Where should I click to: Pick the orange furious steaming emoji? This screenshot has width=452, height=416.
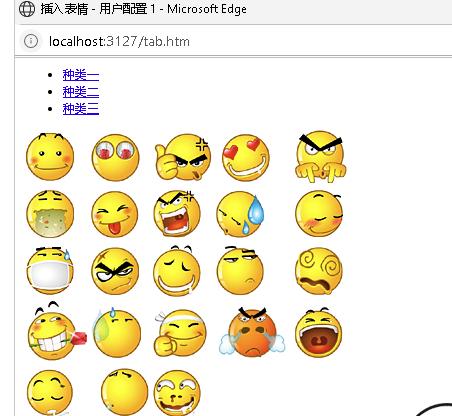tap(252, 332)
